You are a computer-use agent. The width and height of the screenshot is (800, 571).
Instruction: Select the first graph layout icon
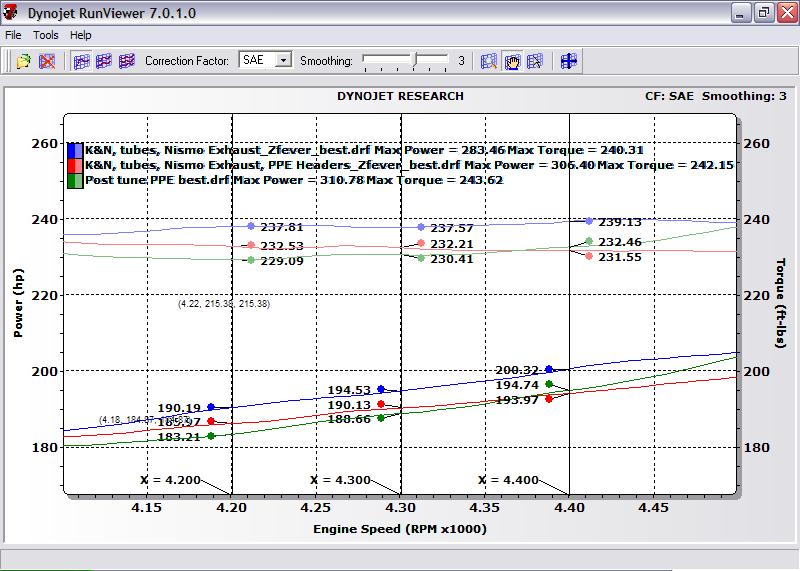pos(82,61)
